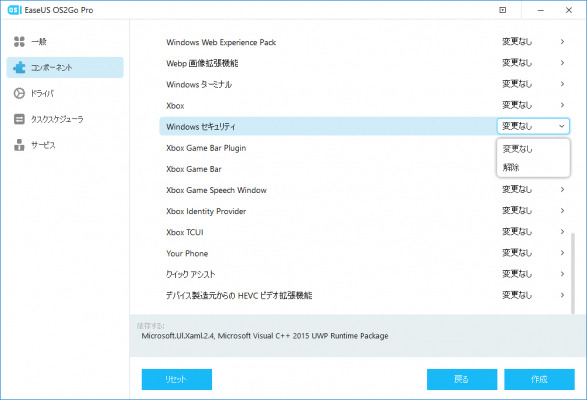Image resolution: width=587 pixels, height=400 pixels.
Task: Expand the Xbox row chevron
Action: point(562,105)
